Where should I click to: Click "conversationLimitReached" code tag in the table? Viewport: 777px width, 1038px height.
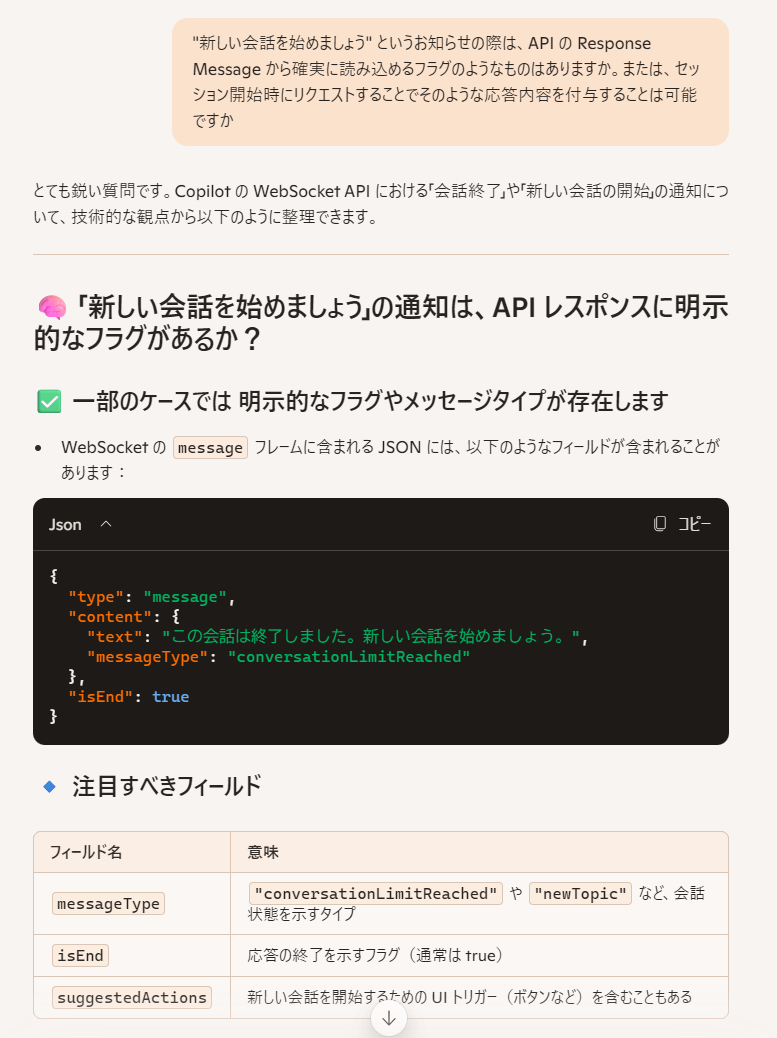(375, 894)
